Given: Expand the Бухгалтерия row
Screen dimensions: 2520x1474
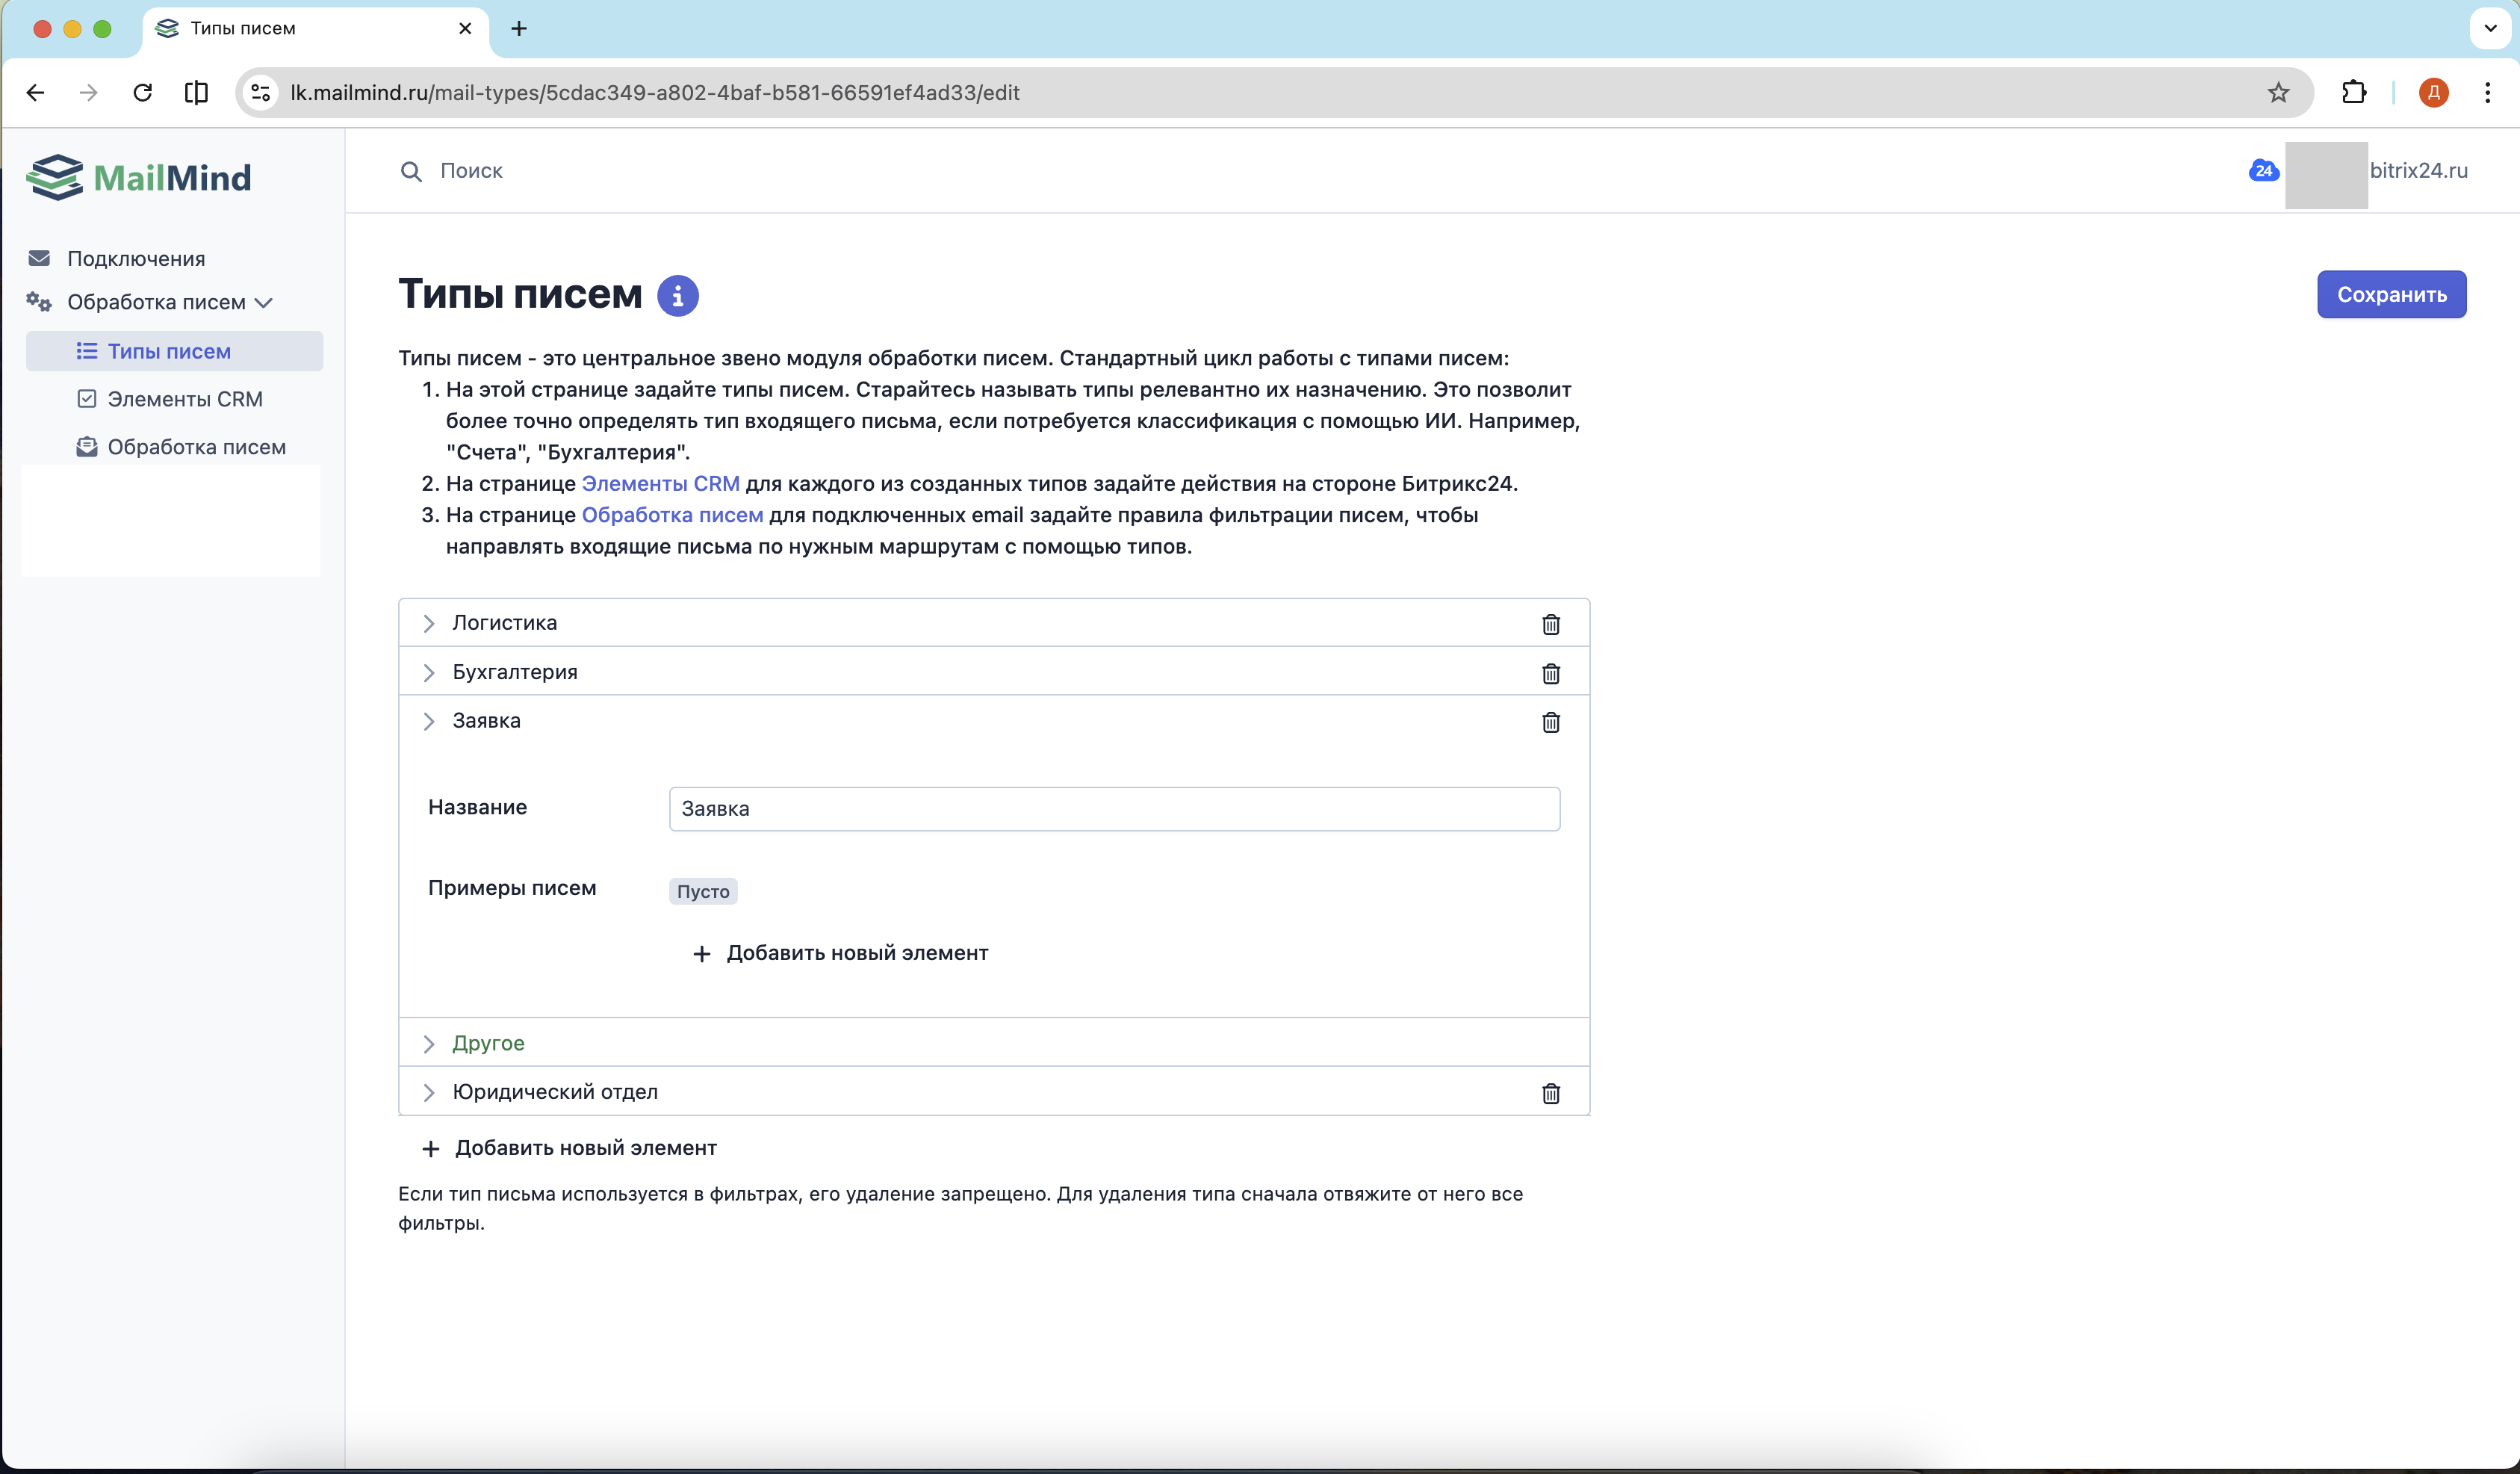Looking at the screenshot, I should click(x=429, y=672).
